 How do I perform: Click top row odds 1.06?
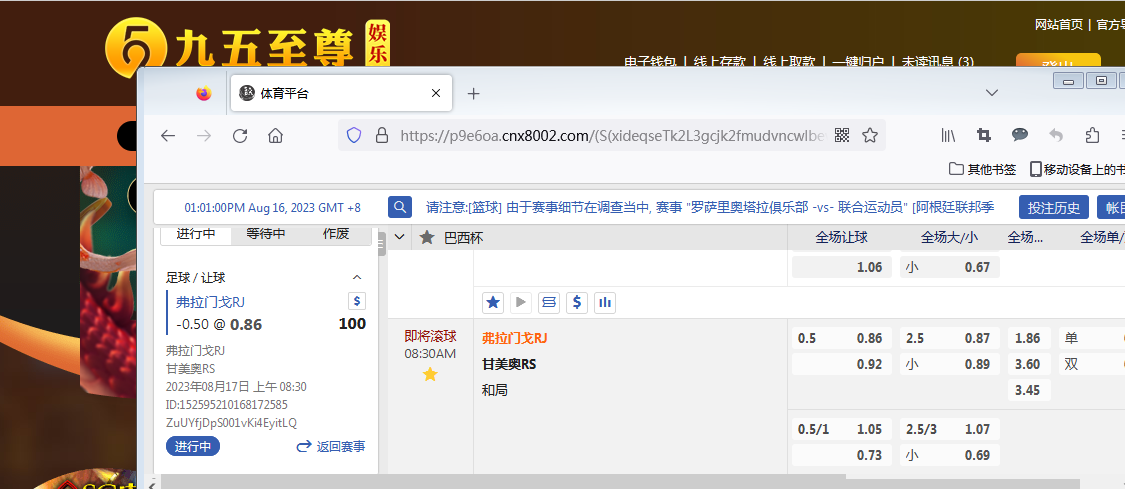[842, 267]
